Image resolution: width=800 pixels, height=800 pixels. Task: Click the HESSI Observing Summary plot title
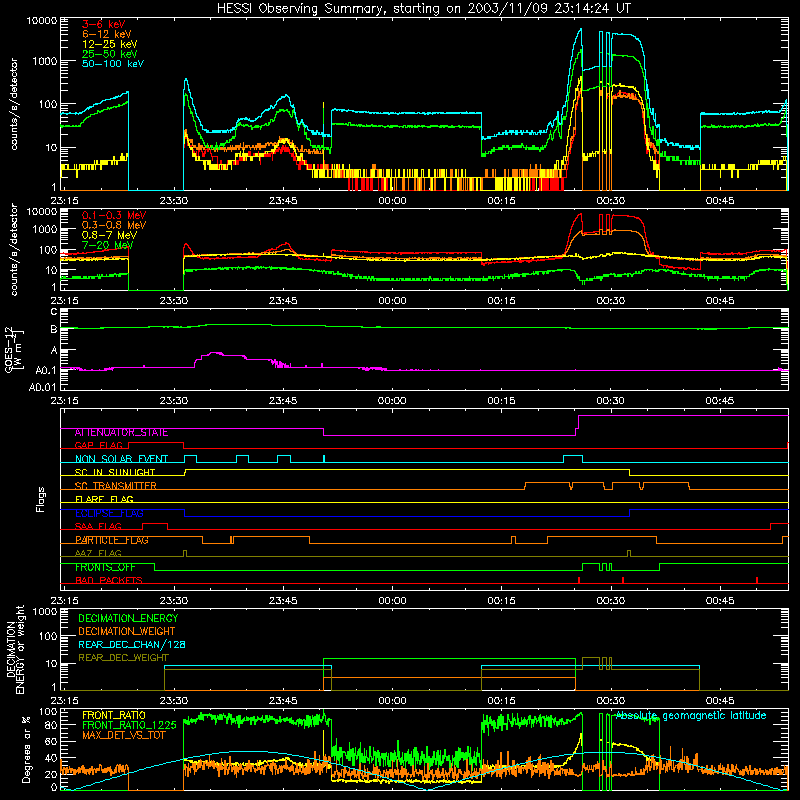pyautogui.click(x=423, y=9)
